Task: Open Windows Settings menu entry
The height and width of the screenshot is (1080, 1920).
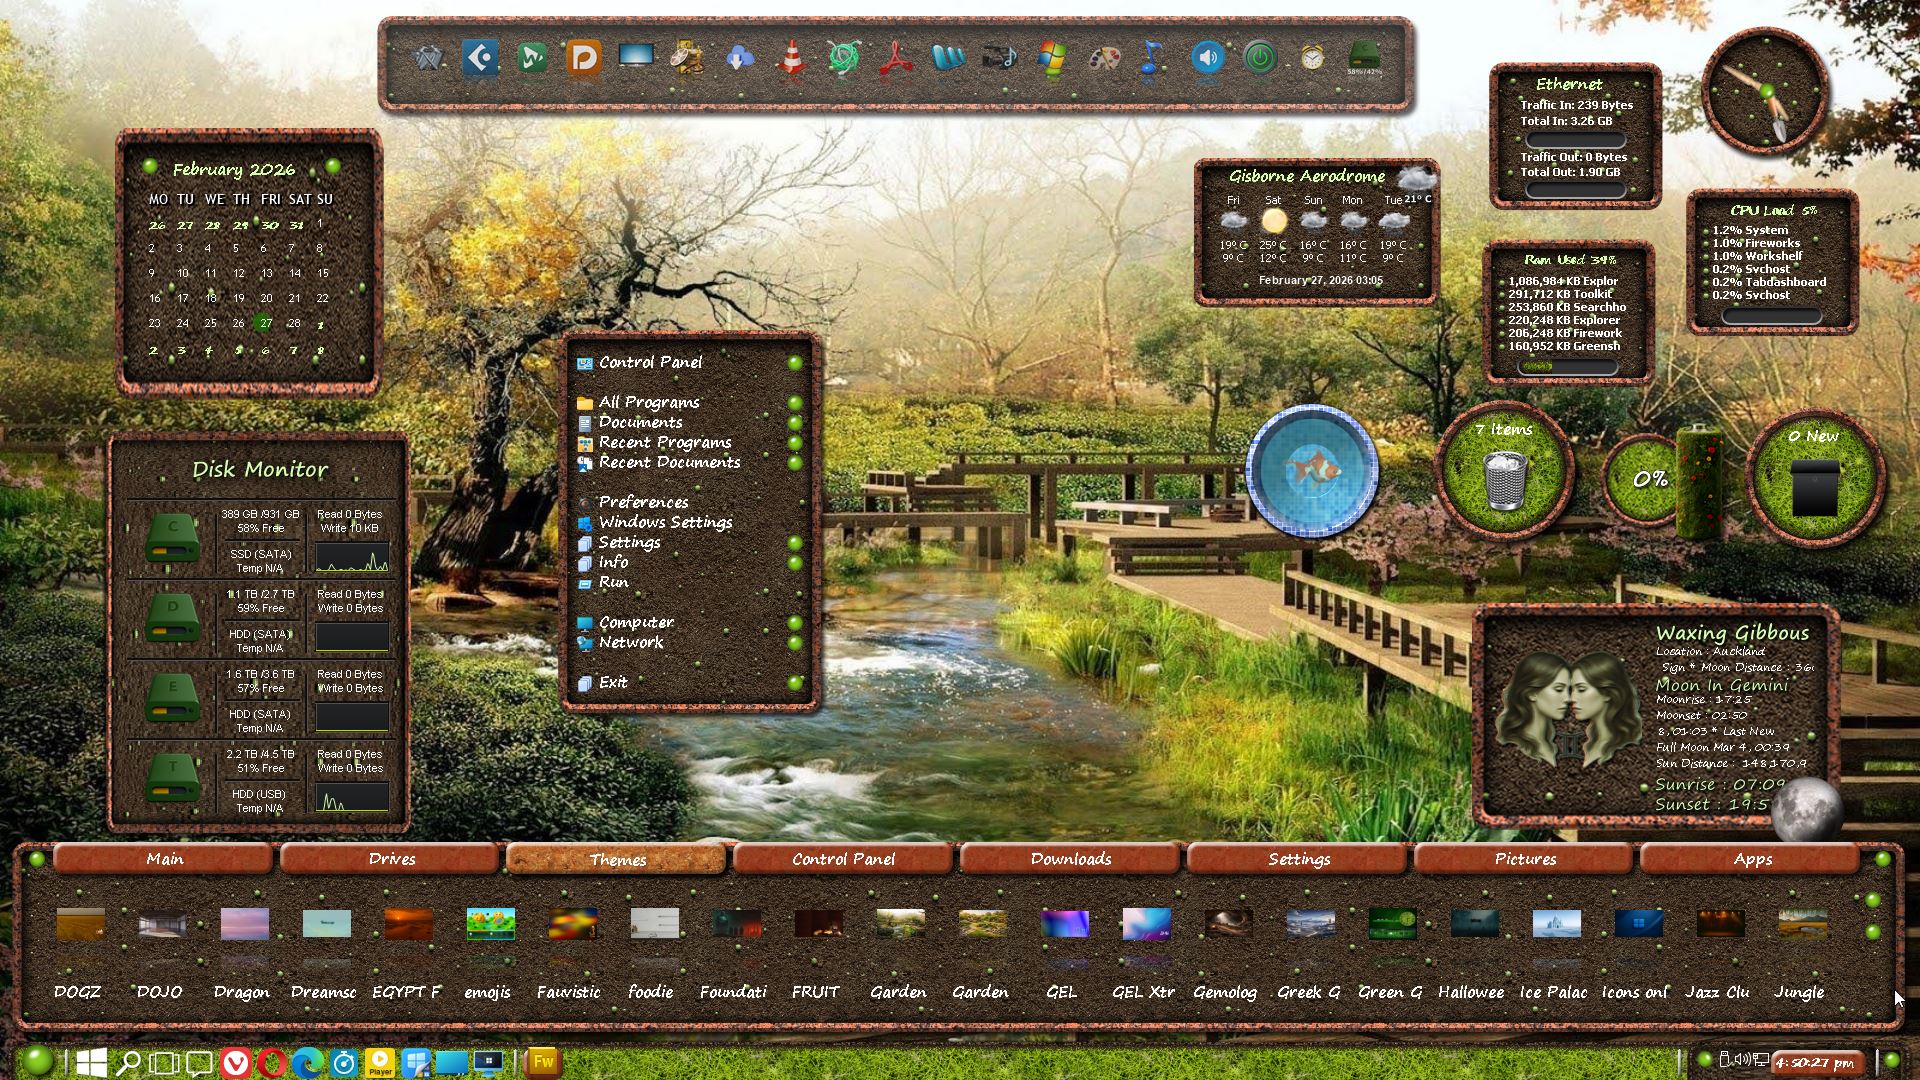Action: click(665, 522)
